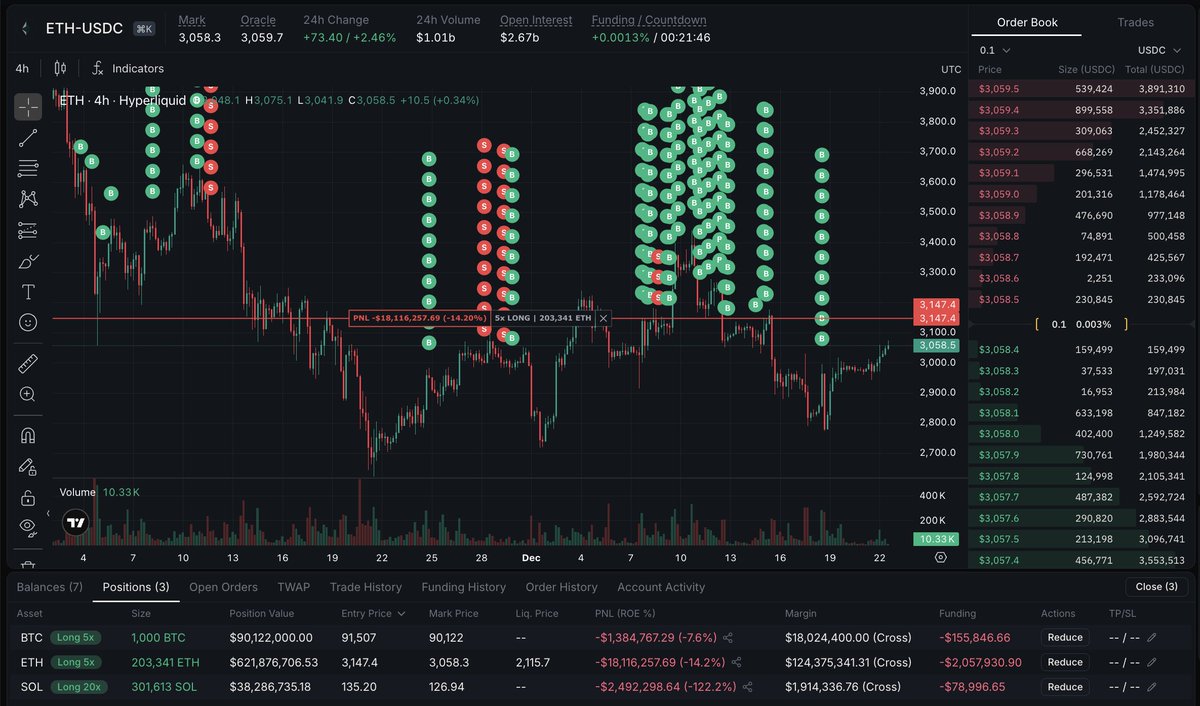Toggle visibility of all drawings
Screen dimensions: 1200x706
pyautogui.click(x=28, y=526)
